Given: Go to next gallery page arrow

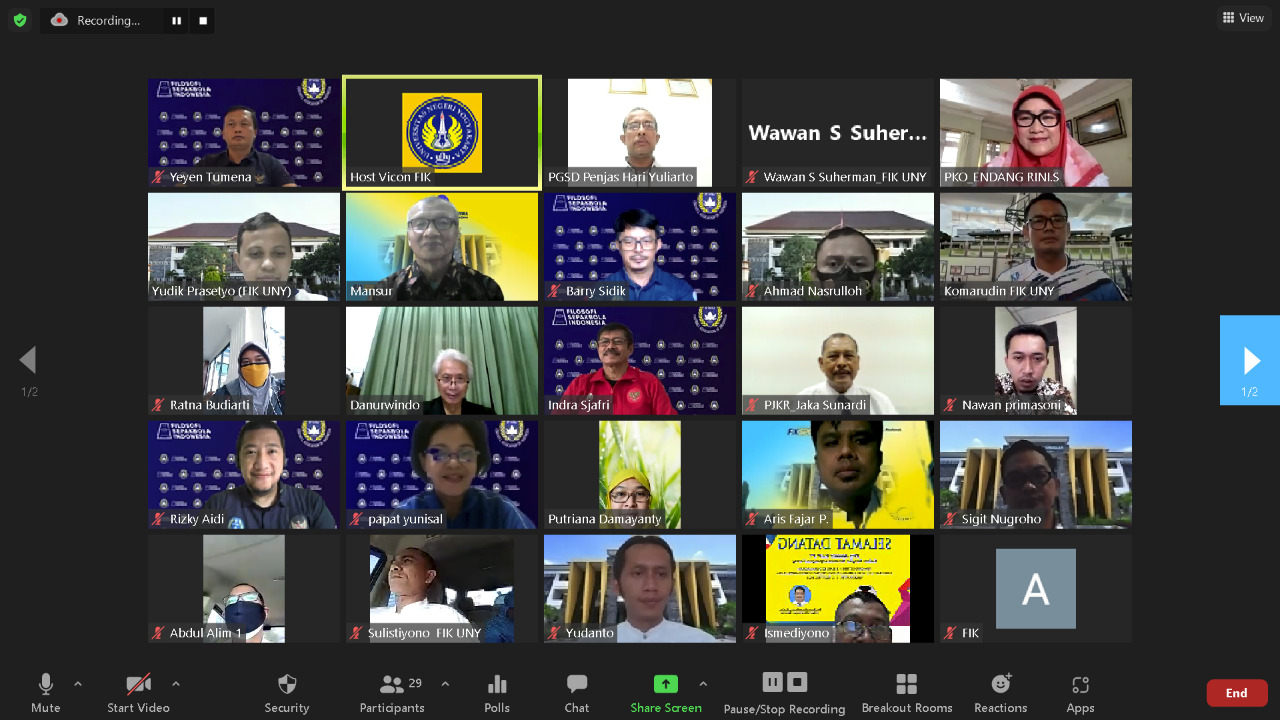Looking at the screenshot, I should (1250, 360).
